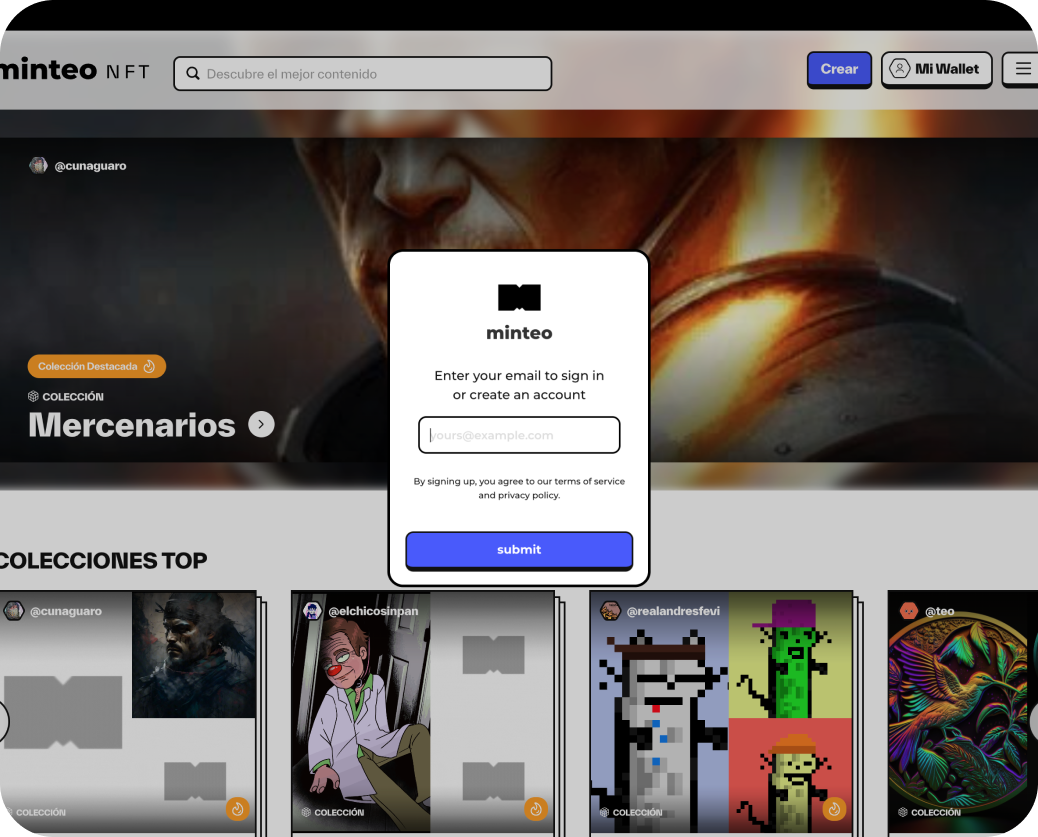The height and width of the screenshot is (837, 1038).
Task: Focus the 'Descubre el mejor contenido' search field
Action: pos(362,74)
